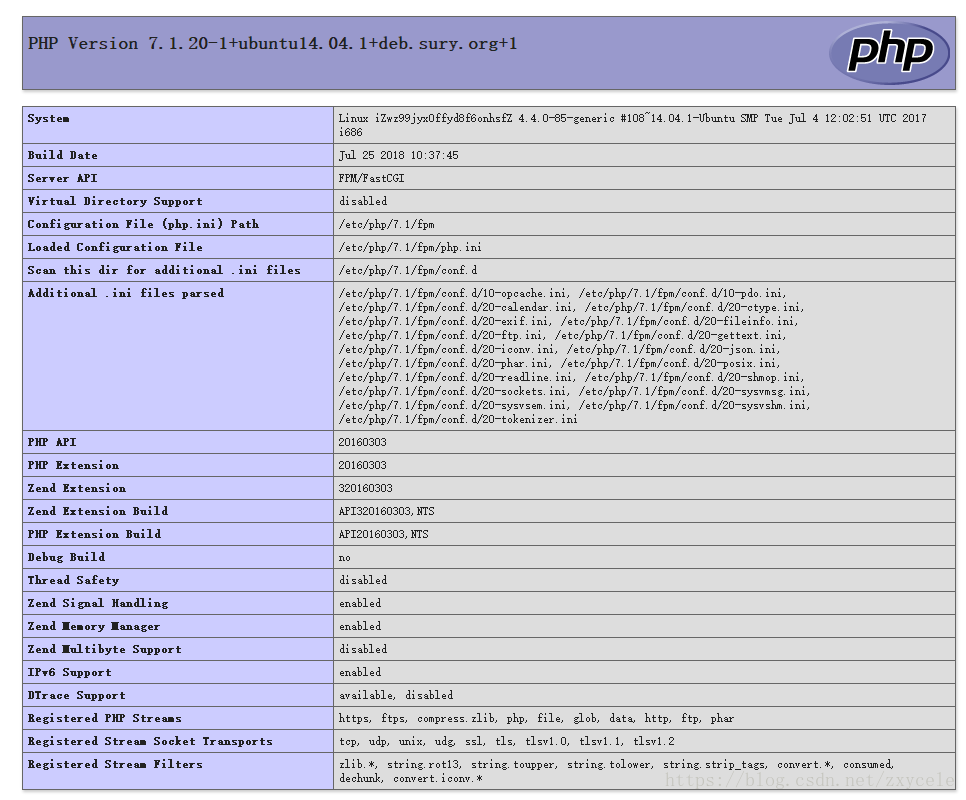Click the Debug Build label
This screenshot has width=966, height=800.
pos(66,557)
